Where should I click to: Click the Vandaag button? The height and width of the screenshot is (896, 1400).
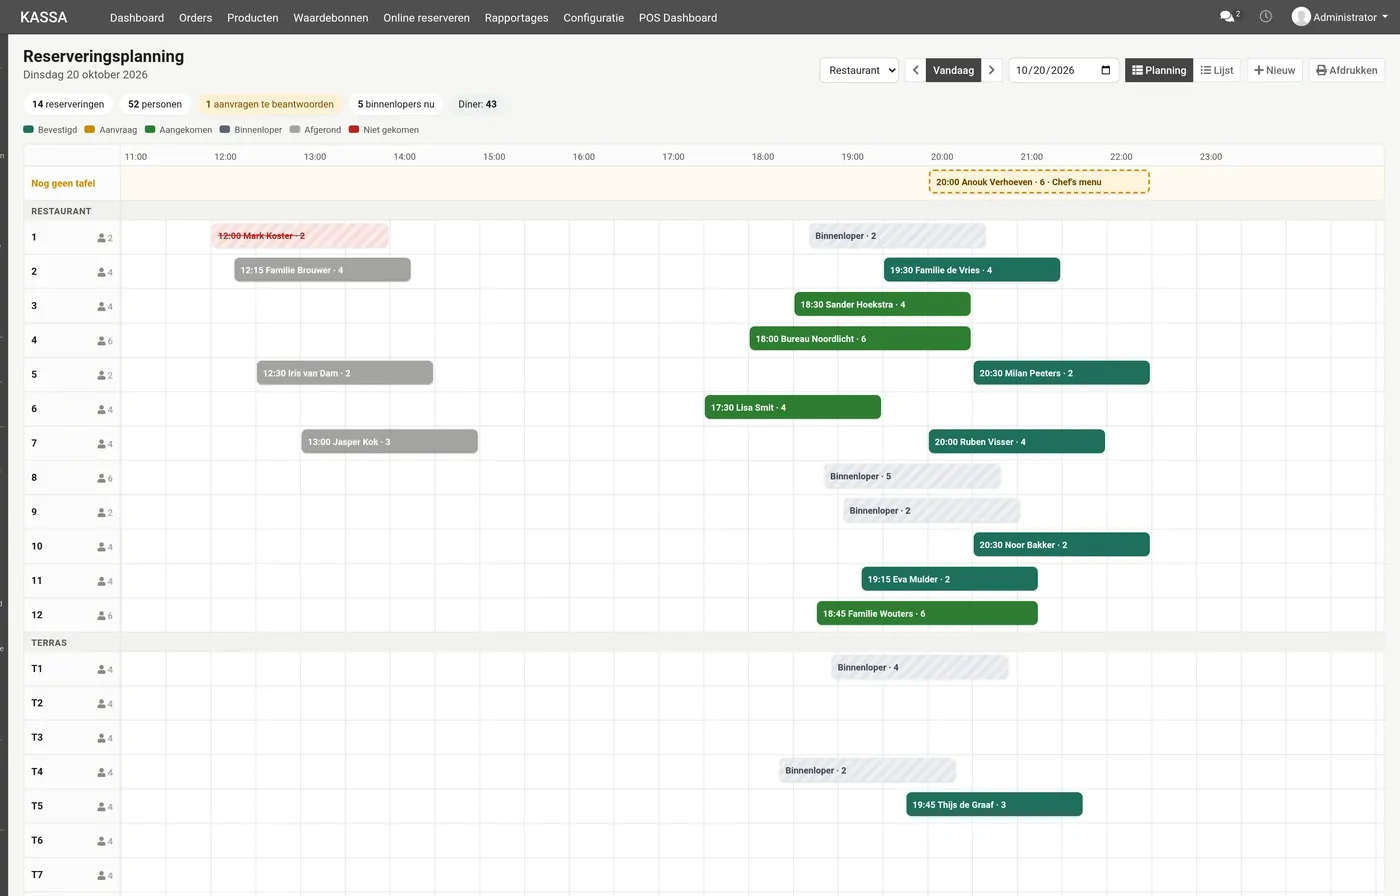pyautogui.click(x=953, y=70)
